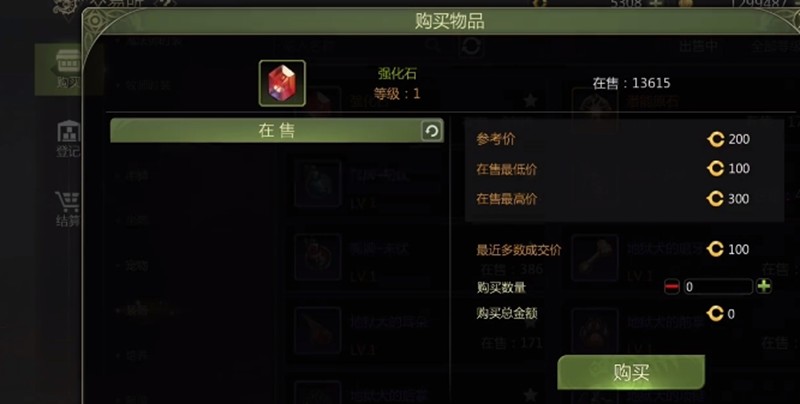Click the coin icon beside 购买总金额
Screen dimensions: 800x404
tap(715, 313)
